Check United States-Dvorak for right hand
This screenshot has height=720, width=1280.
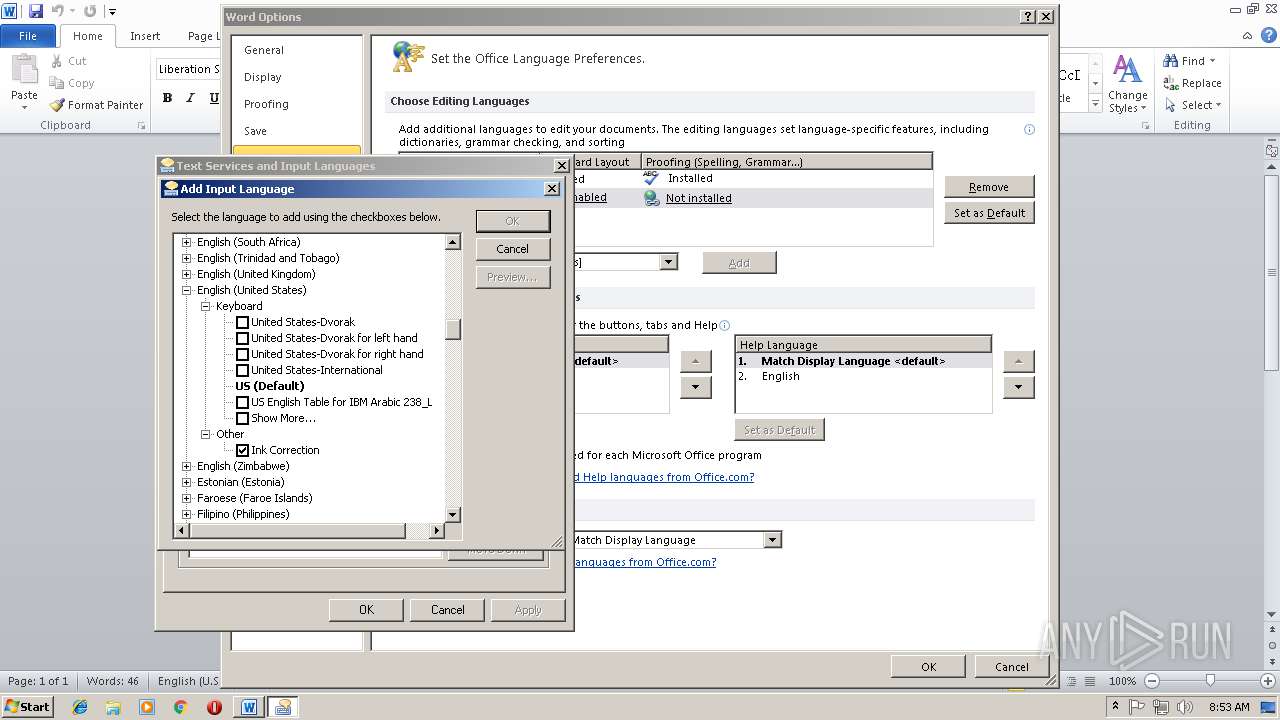(242, 354)
